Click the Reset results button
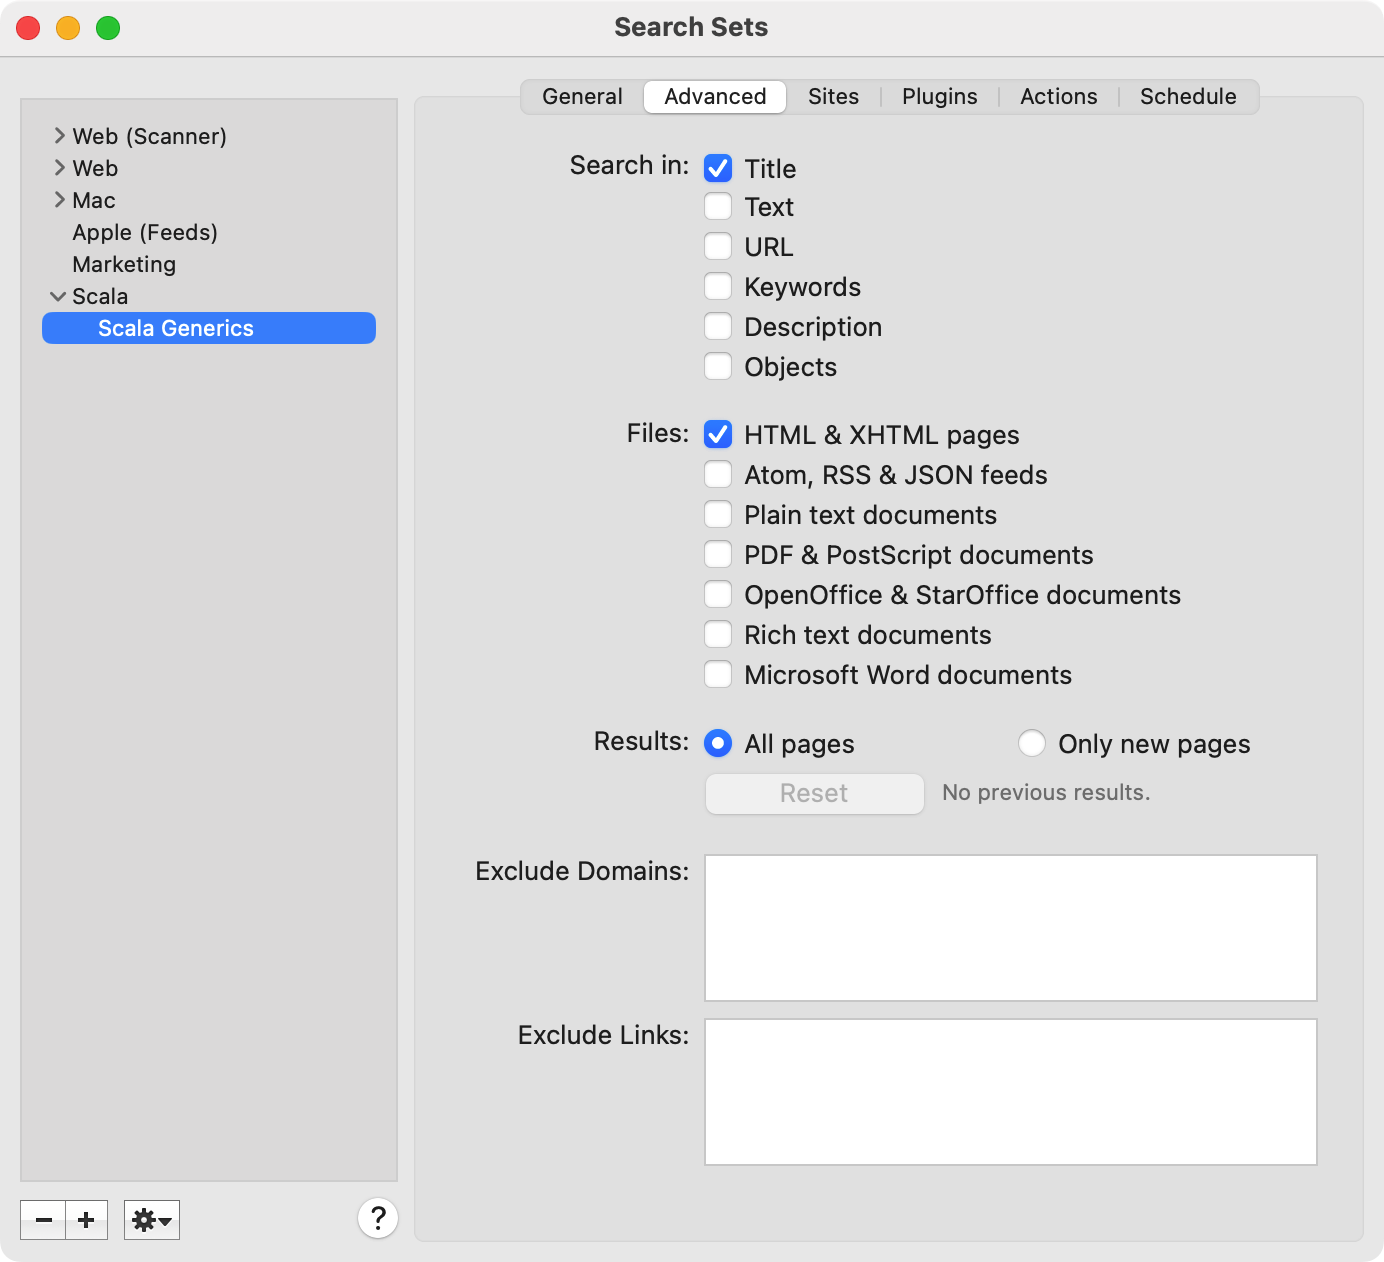Viewport: 1384px width, 1262px height. [815, 793]
